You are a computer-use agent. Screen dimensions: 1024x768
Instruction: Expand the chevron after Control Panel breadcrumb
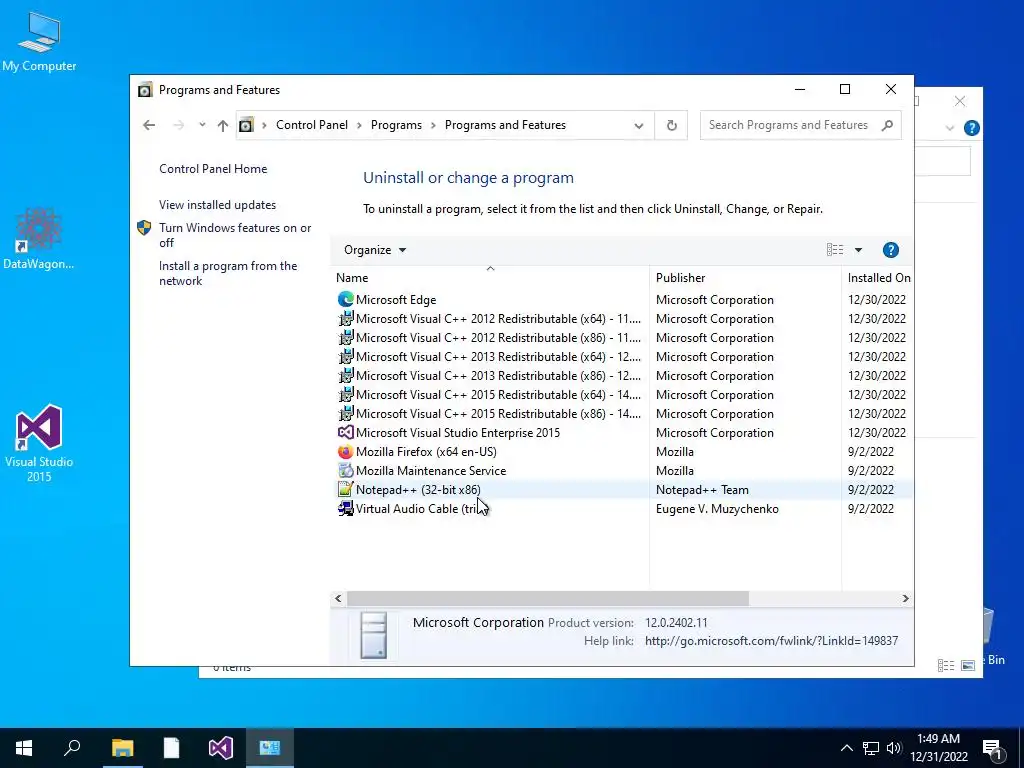tap(359, 125)
